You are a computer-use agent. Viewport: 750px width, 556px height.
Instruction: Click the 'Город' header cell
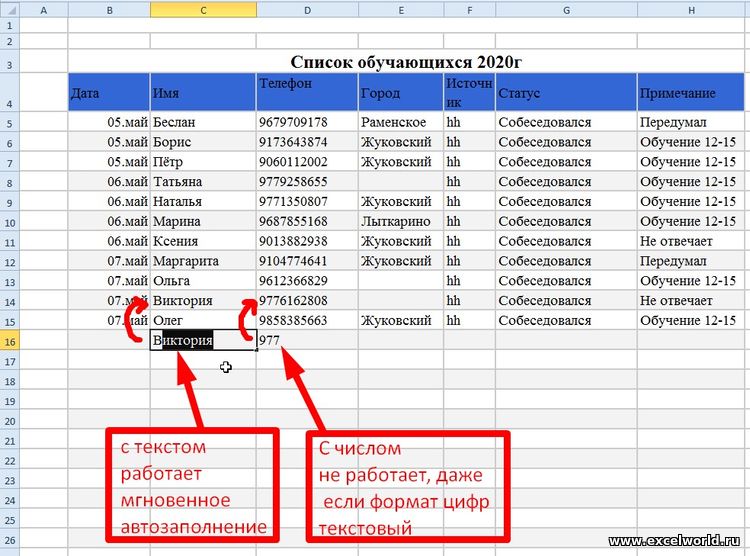401,93
